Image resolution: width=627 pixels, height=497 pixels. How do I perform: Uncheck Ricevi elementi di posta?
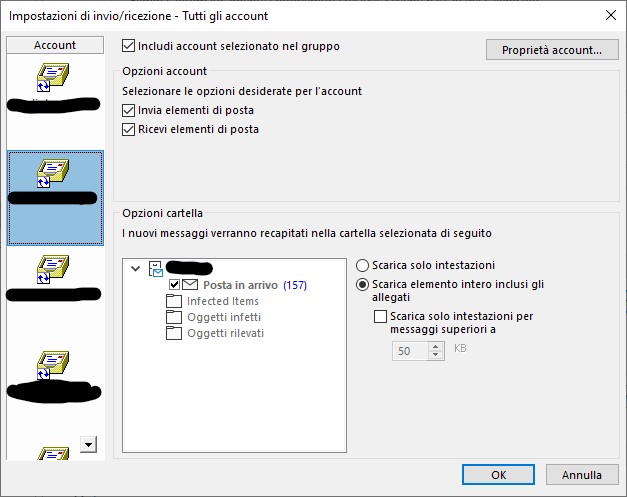(128, 129)
